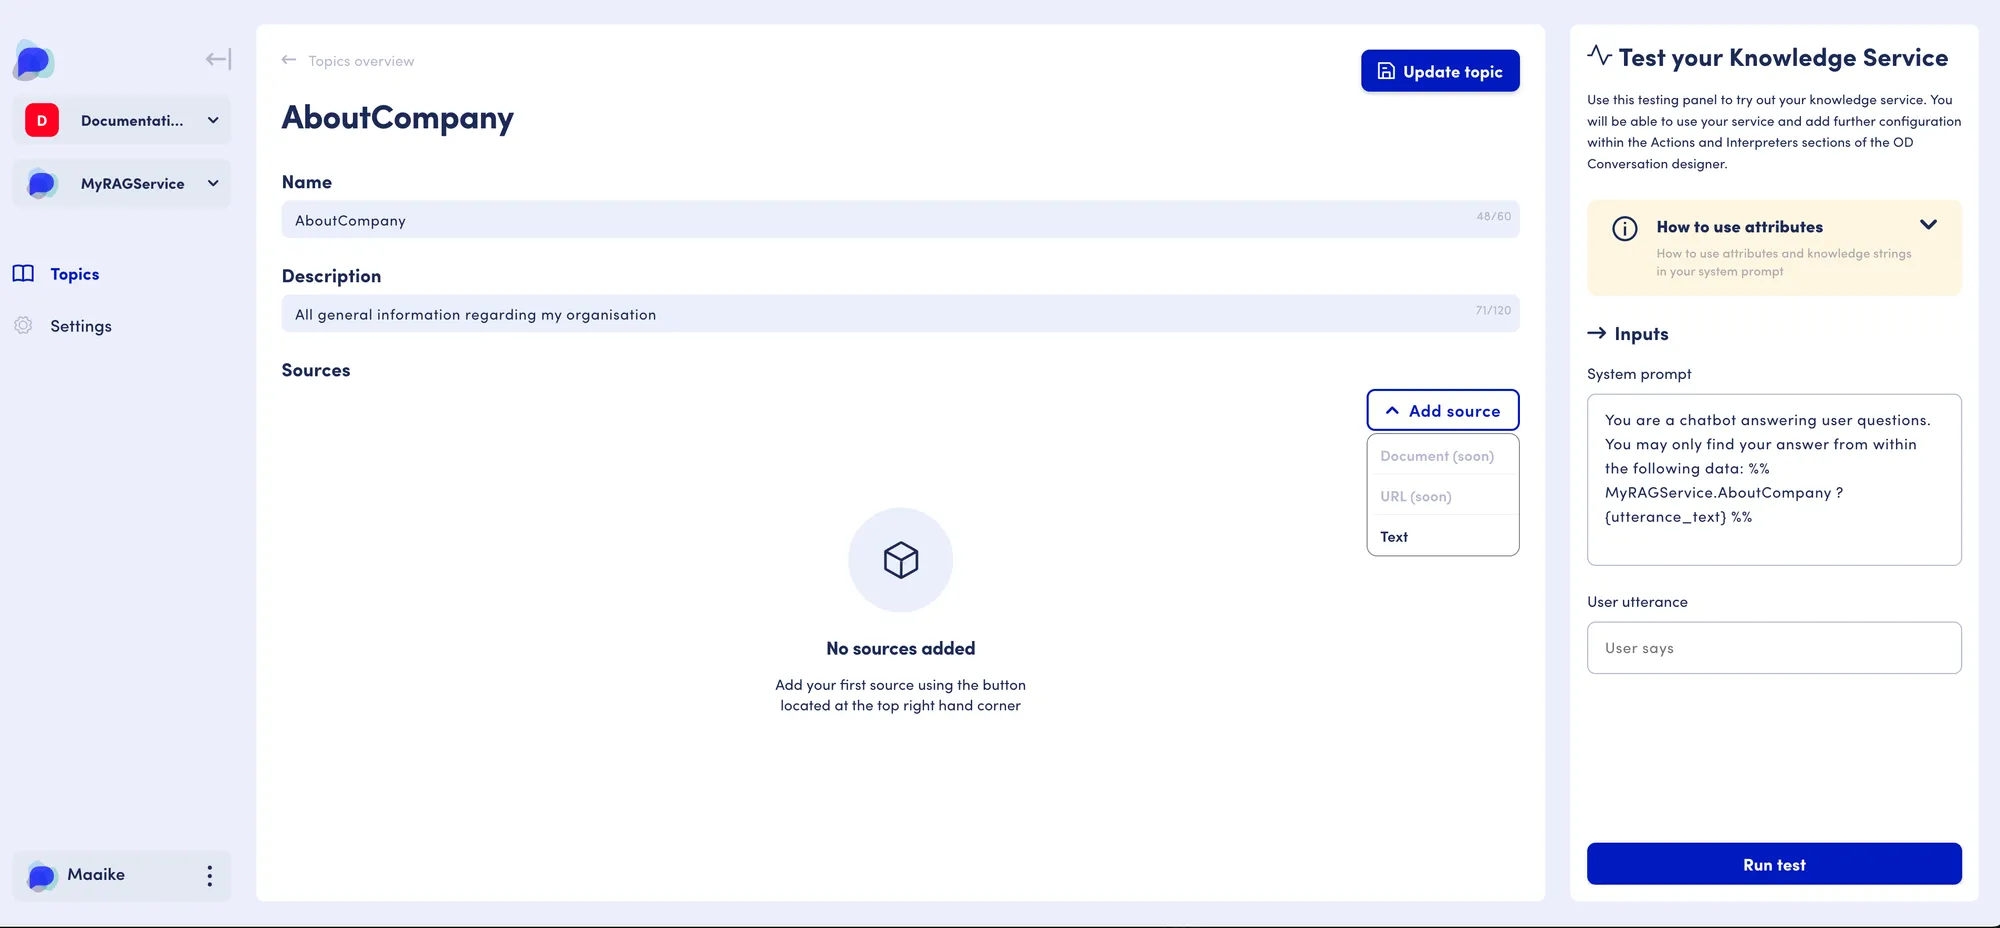Click the empty sources cube icon
This screenshot has height=928, width=2000.
pos(901,560)
